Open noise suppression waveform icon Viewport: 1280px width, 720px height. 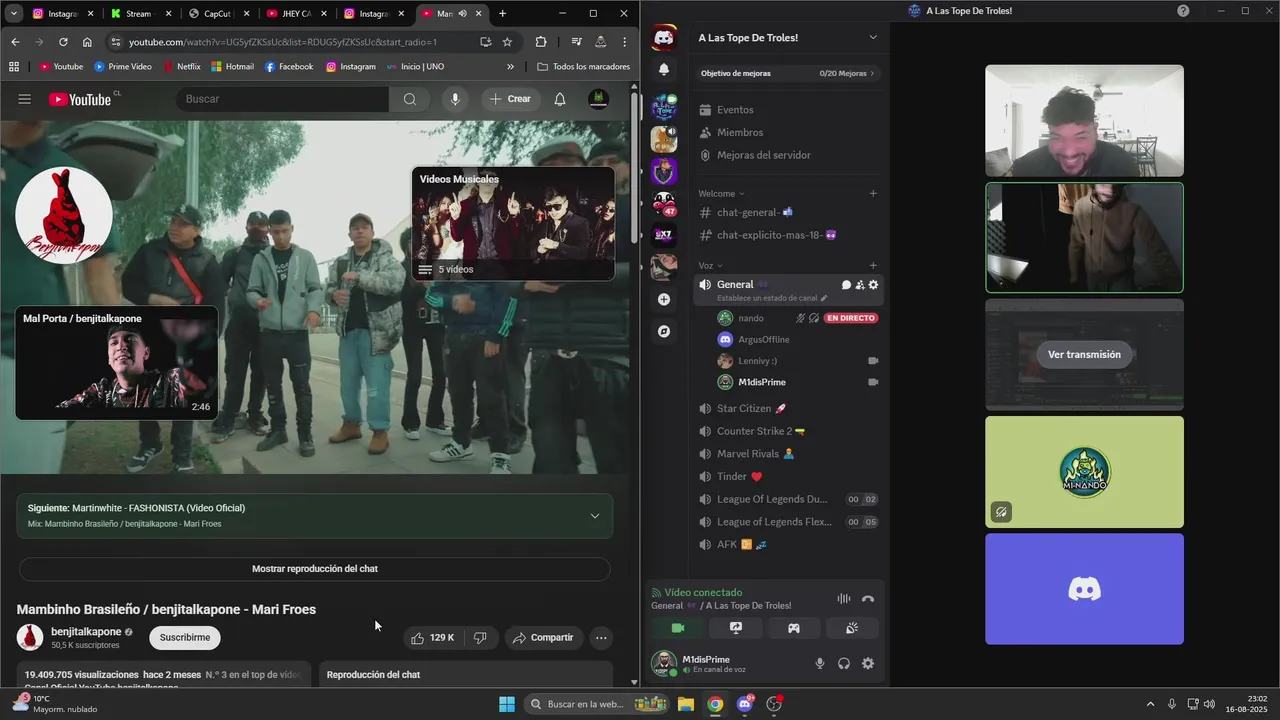tap(844, 599)
